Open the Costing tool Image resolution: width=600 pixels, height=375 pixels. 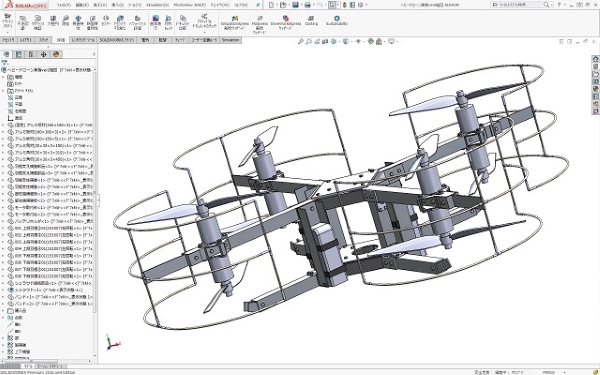click(x=311, y=21)
